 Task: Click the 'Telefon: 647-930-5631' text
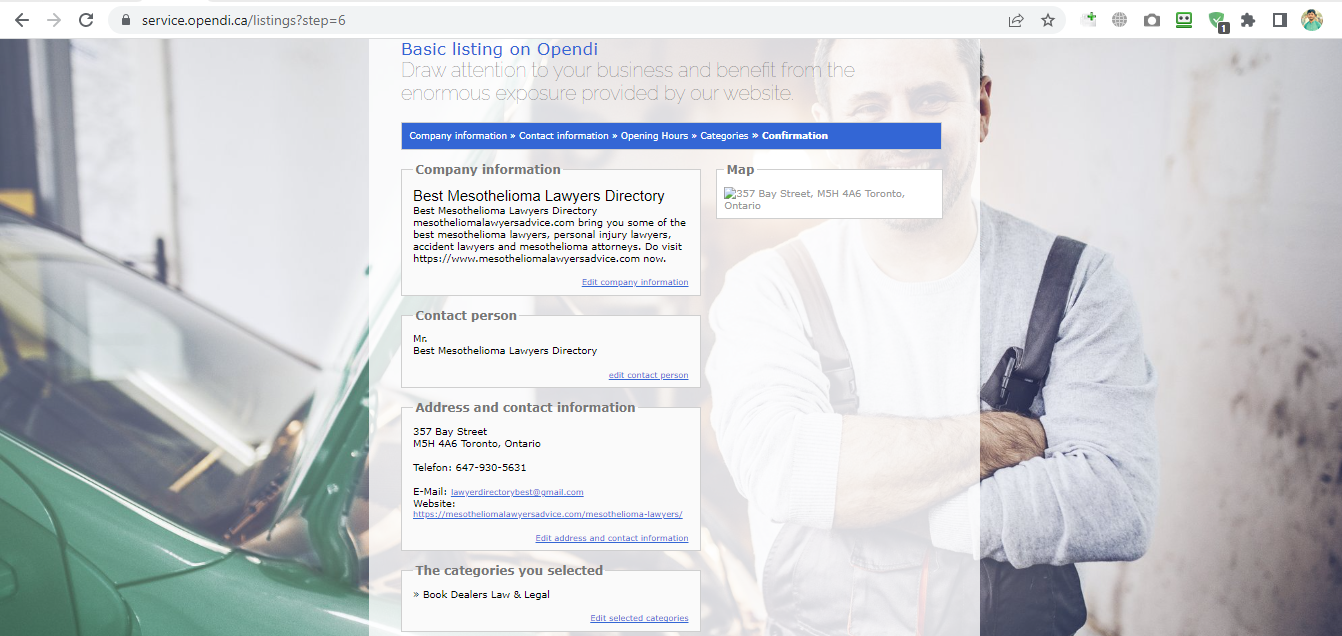point(470,468)
